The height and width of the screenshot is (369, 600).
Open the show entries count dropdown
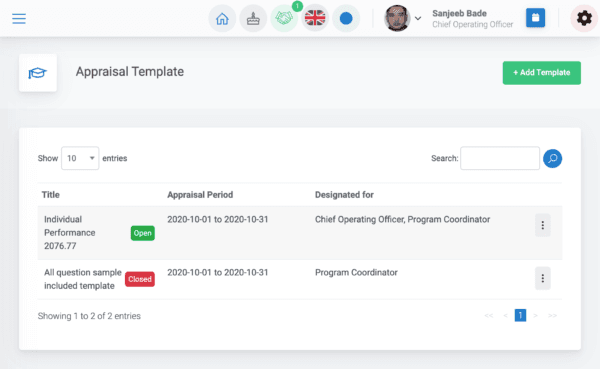(x=80, y=158)
